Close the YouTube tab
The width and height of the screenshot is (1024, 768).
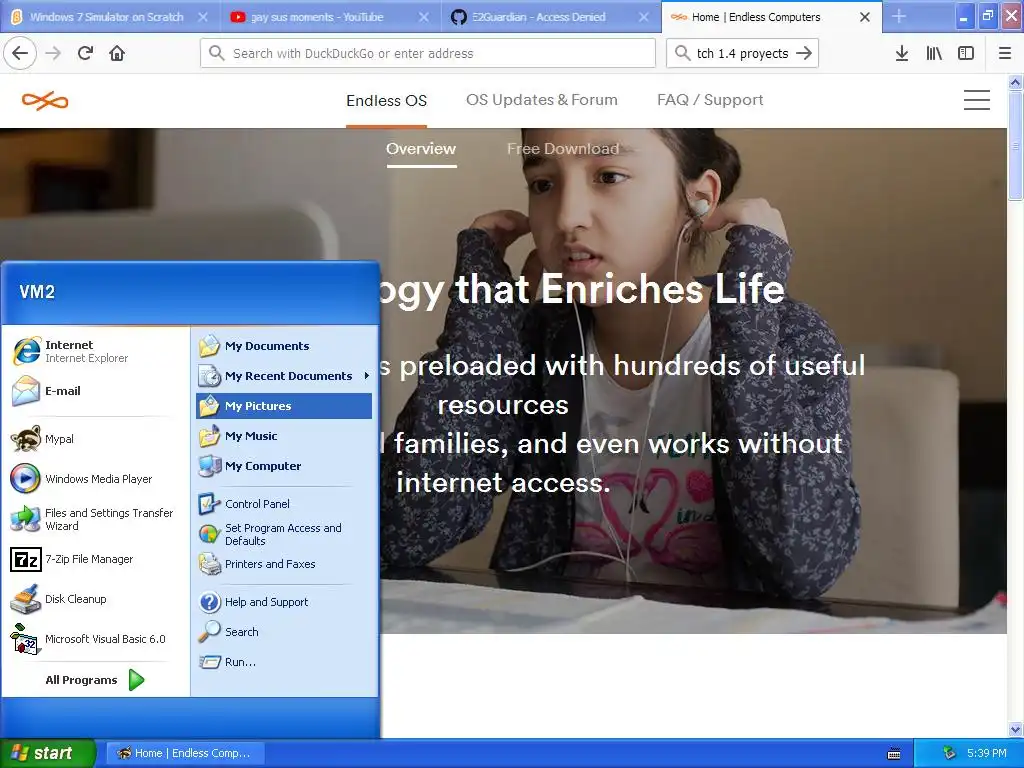(x=424, y=17)
